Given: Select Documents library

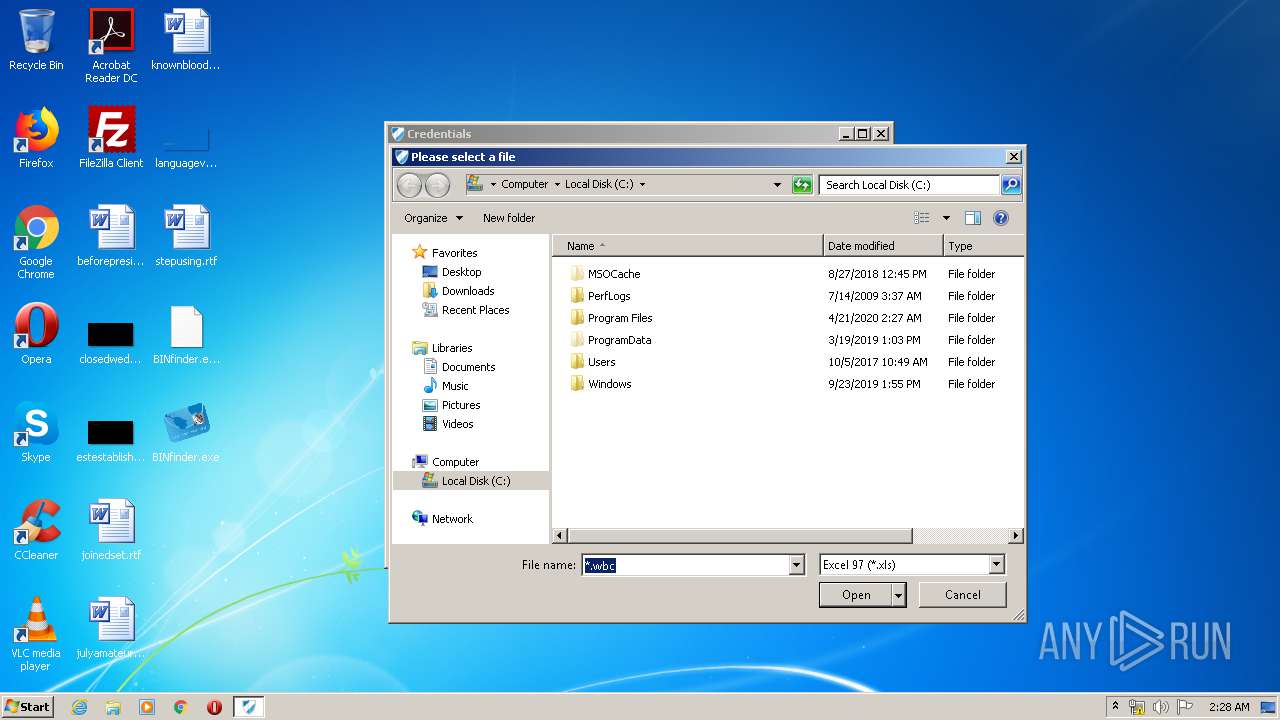Looking at the screenshot, I should tap(468, 367).
